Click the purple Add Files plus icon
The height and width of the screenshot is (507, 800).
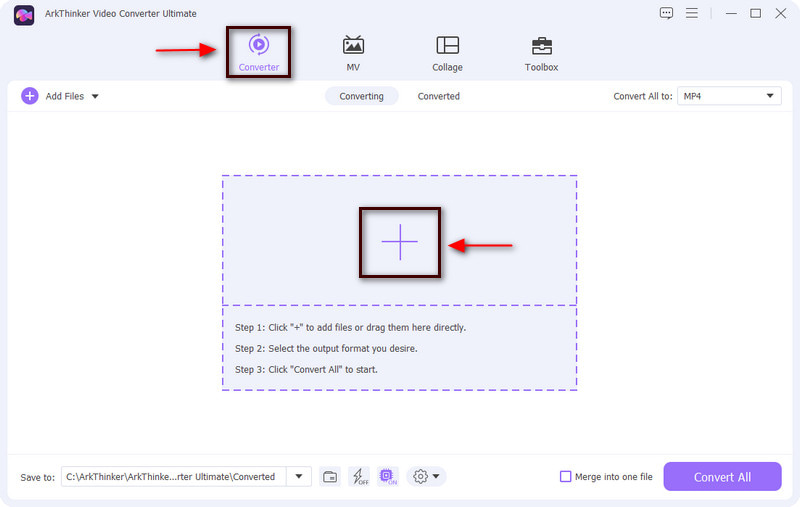[30, 96]
